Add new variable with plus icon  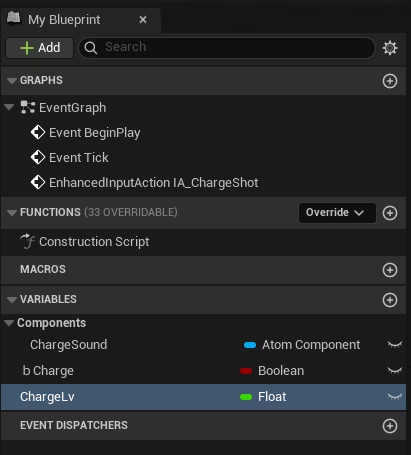(390, 300)
